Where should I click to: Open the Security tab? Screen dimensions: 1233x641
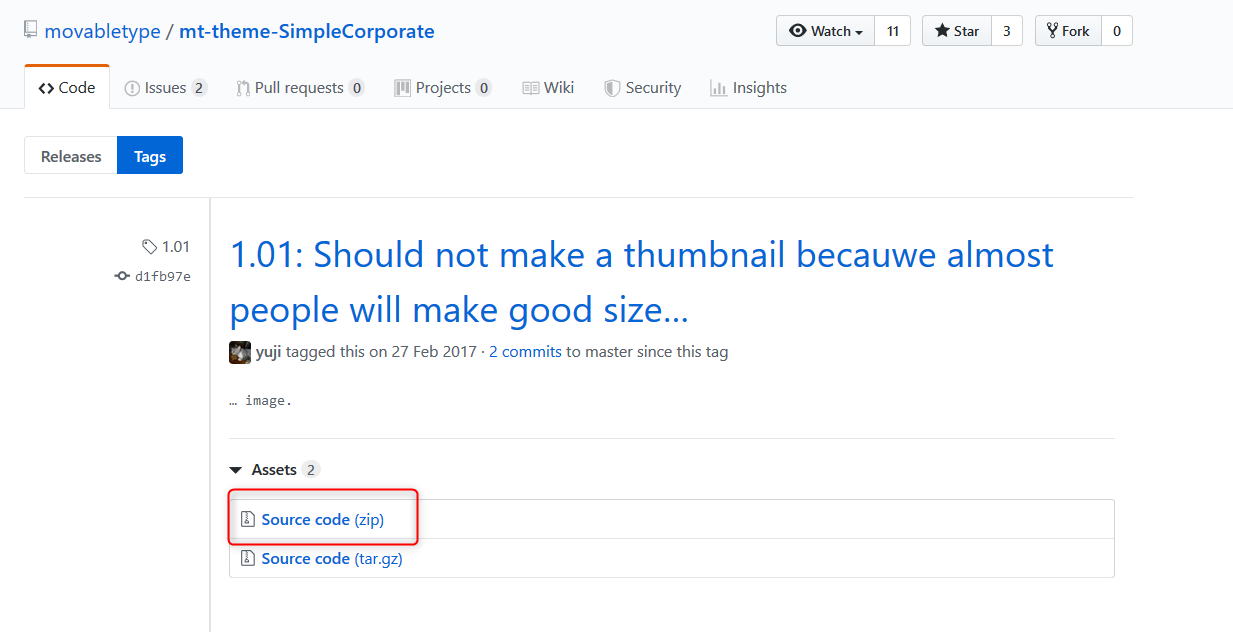642,88
